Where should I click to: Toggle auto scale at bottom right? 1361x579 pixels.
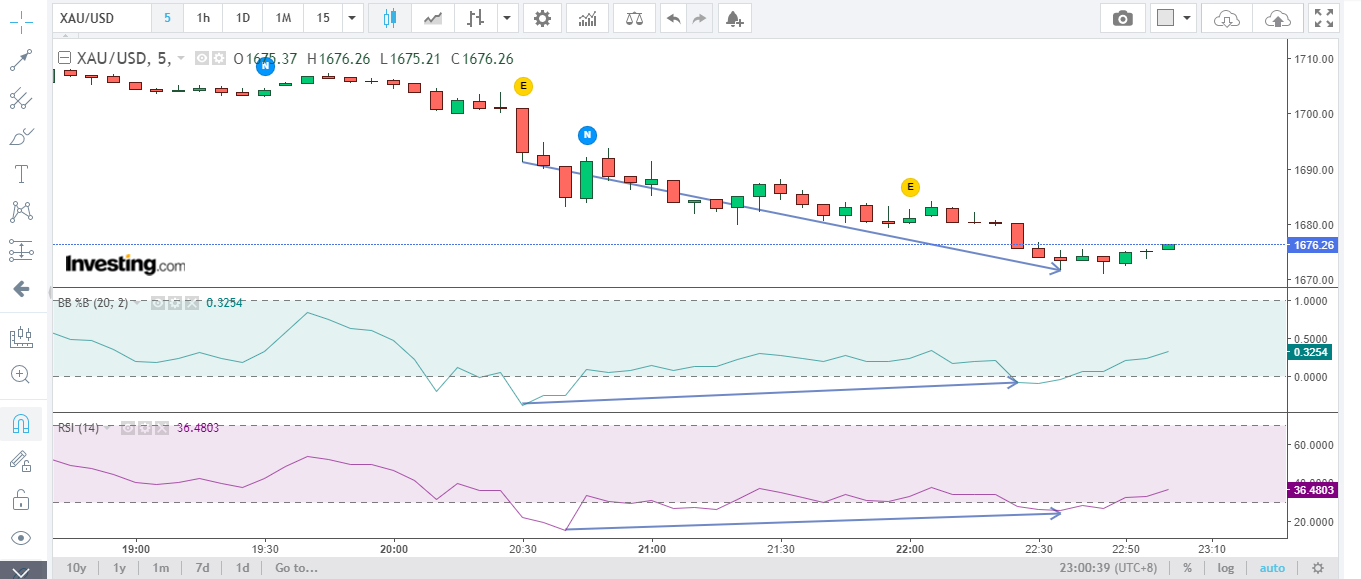[1272, 568]
